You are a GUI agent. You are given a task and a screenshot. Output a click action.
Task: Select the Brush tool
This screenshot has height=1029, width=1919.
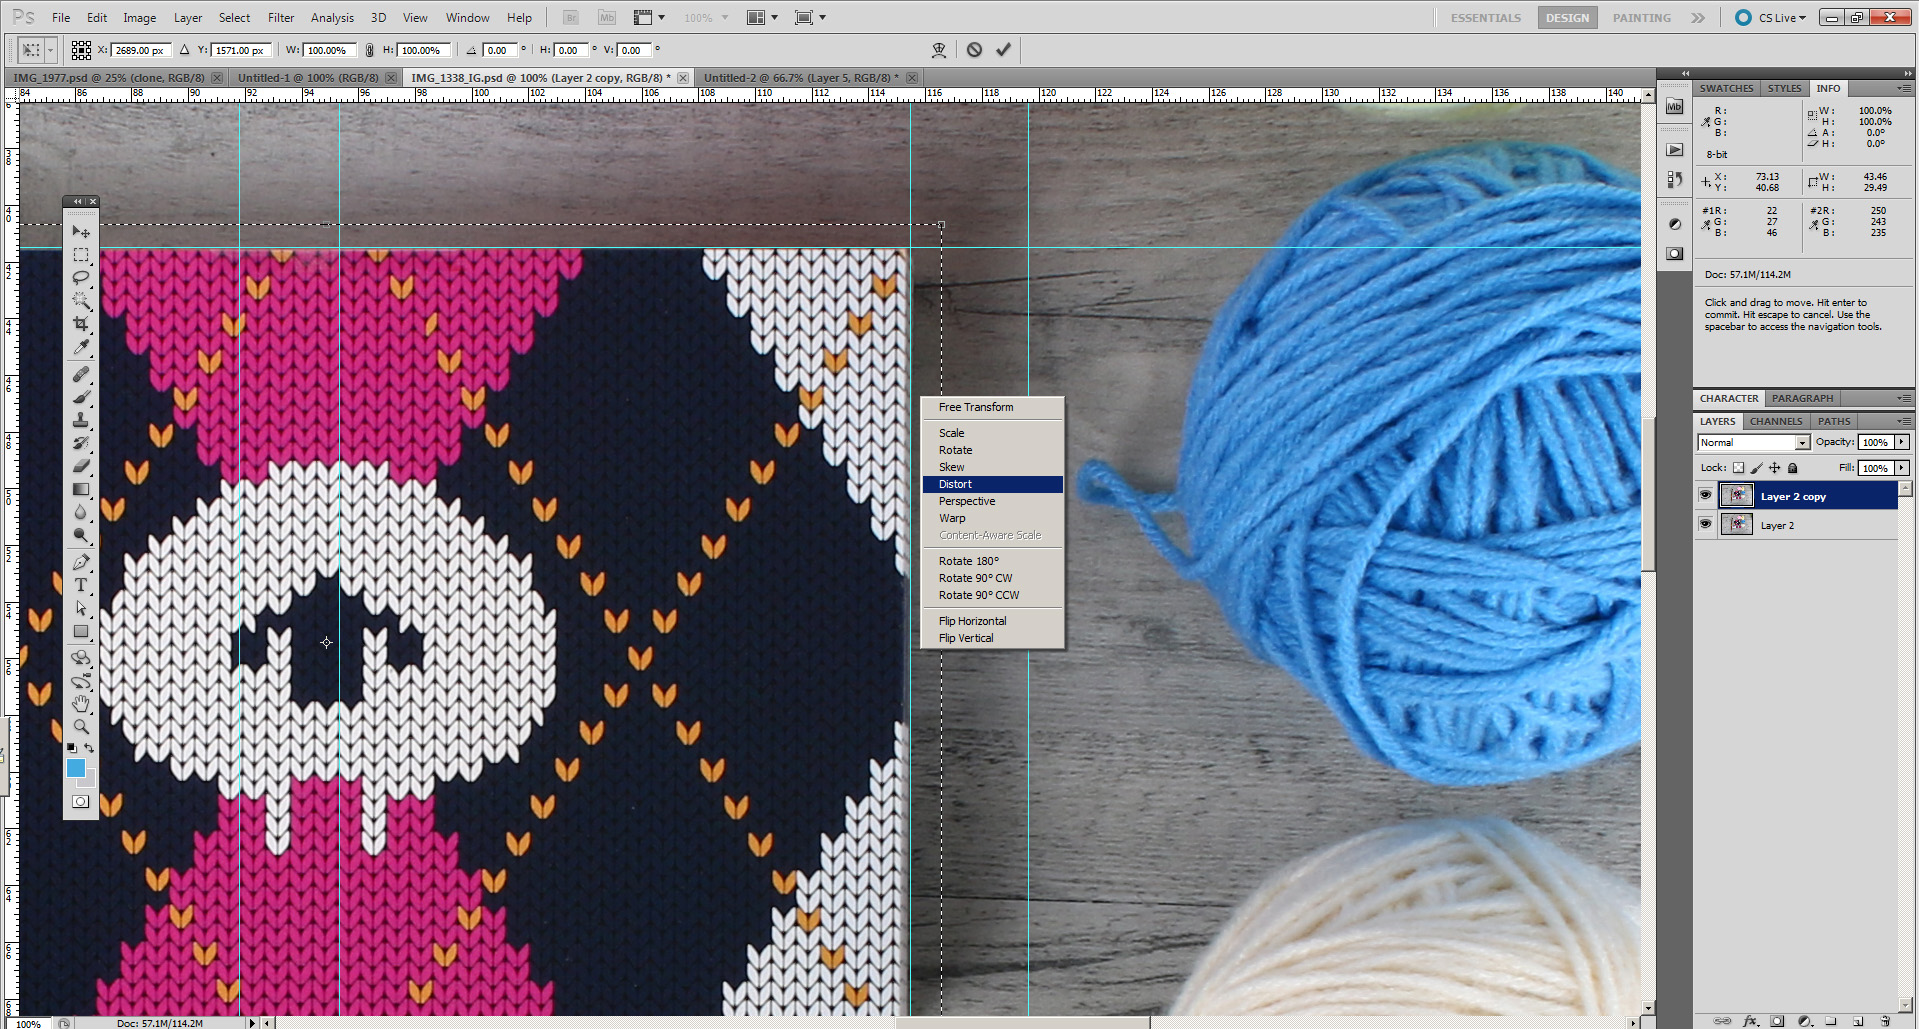pyautogui.click(x=81, y=397)
